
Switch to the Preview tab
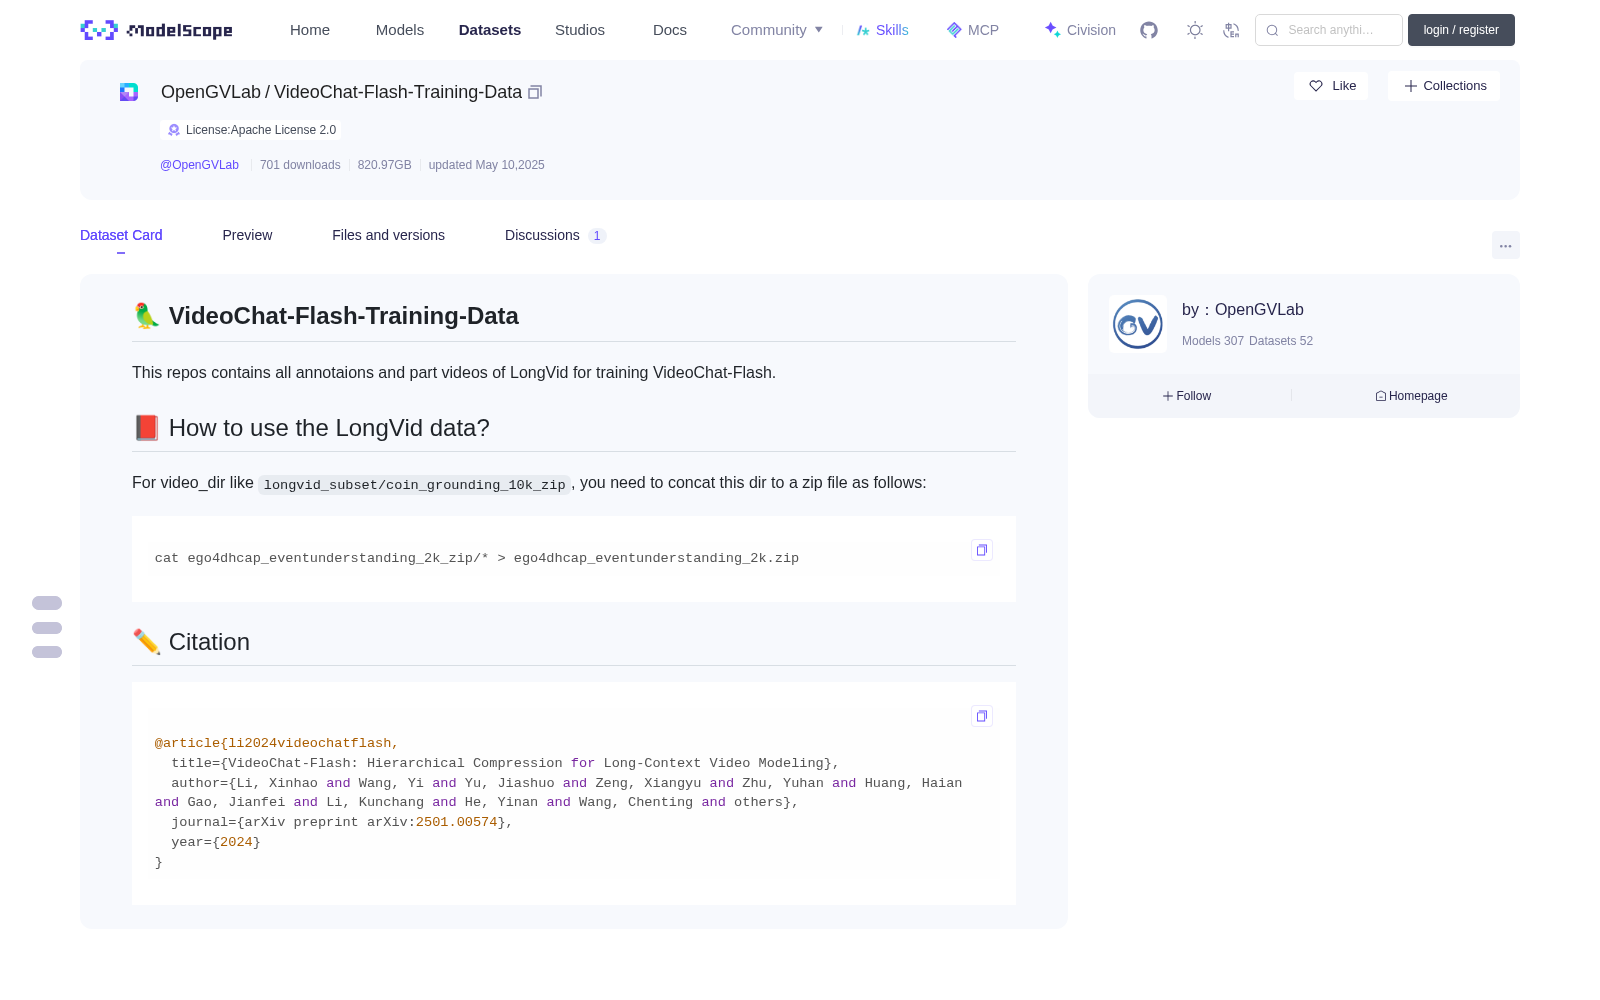(x=247, y=235)
